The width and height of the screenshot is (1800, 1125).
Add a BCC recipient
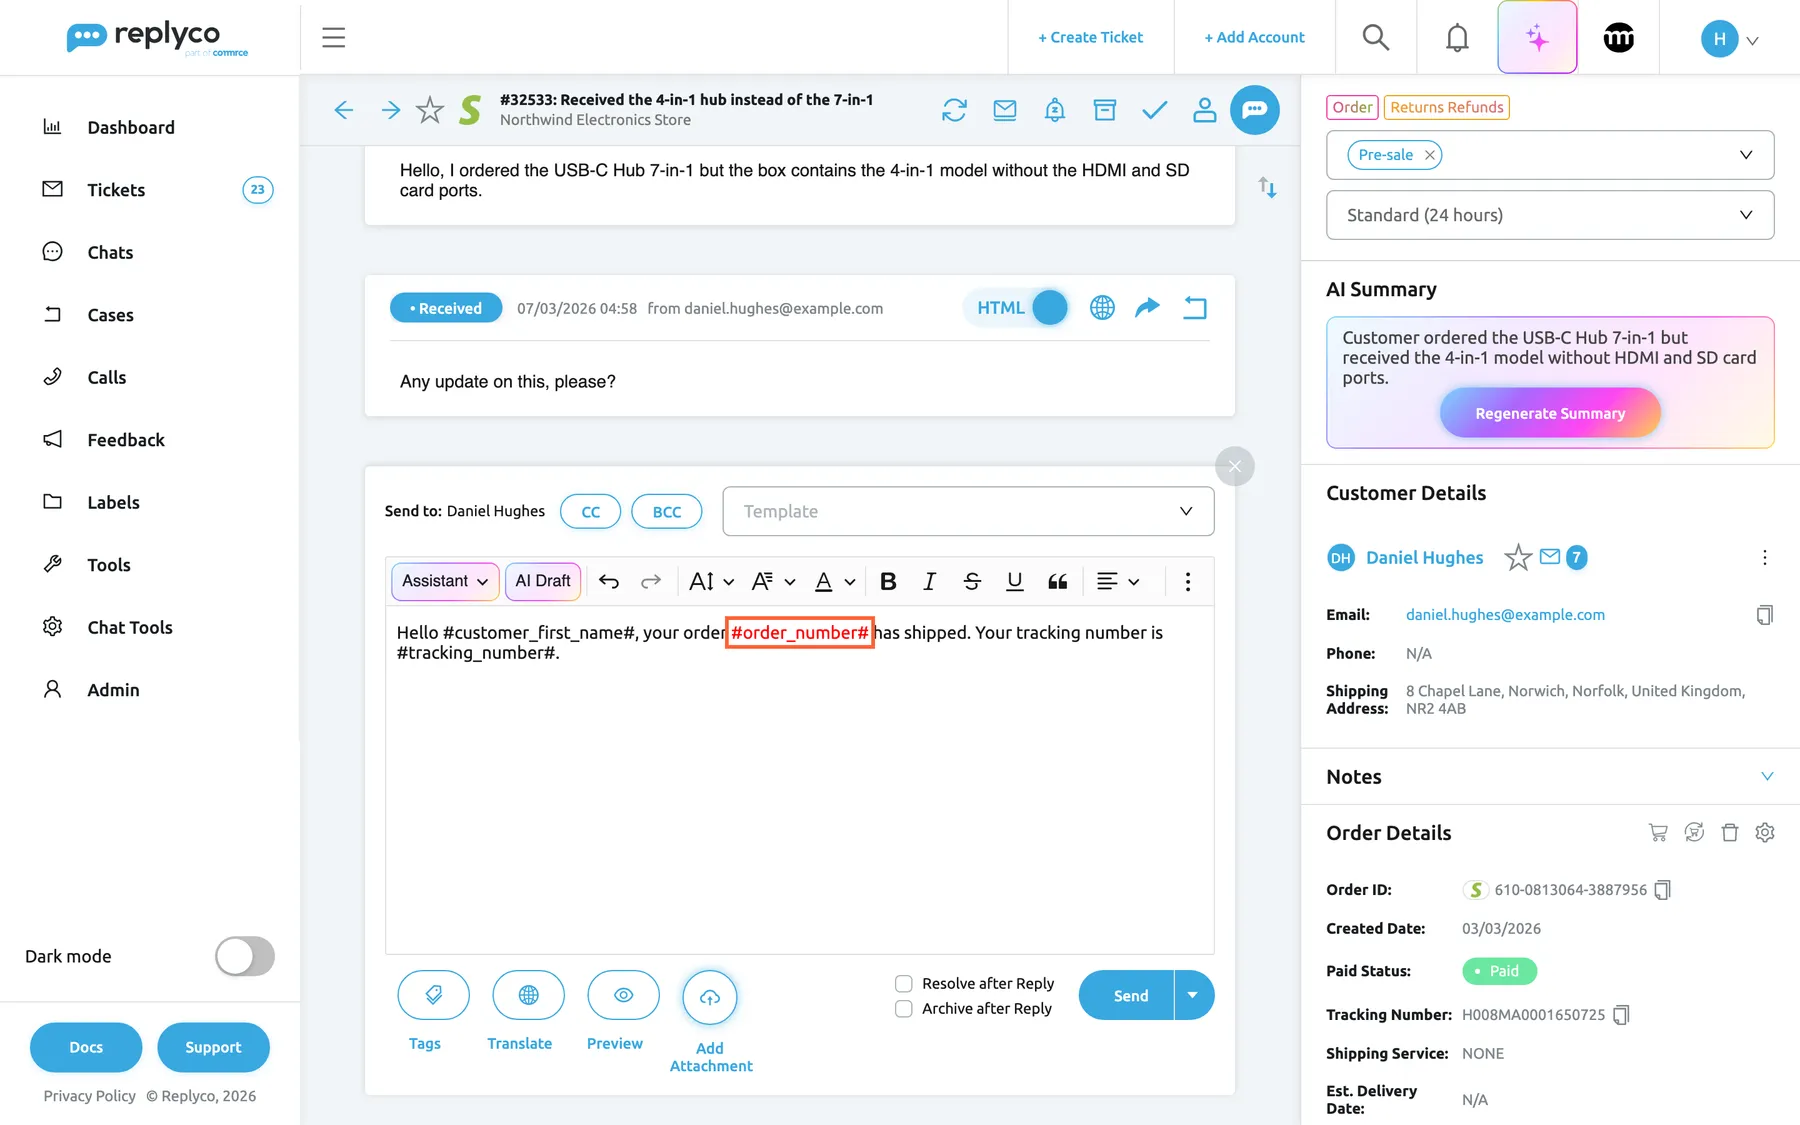click(666, 511)
